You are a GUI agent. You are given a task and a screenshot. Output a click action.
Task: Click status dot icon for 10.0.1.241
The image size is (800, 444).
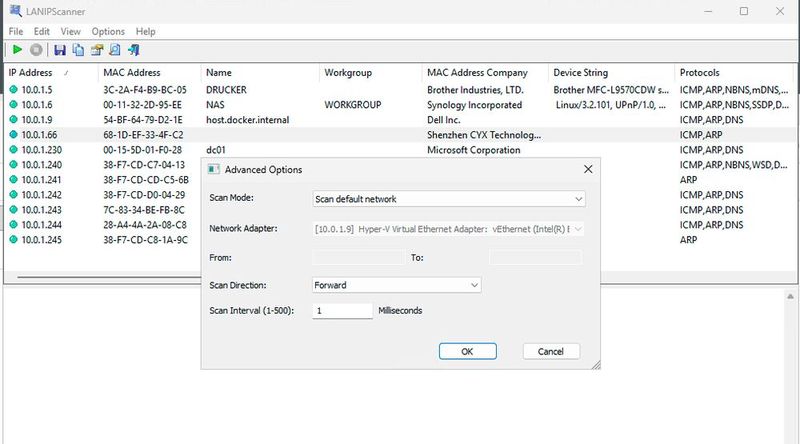pos(13,179)
